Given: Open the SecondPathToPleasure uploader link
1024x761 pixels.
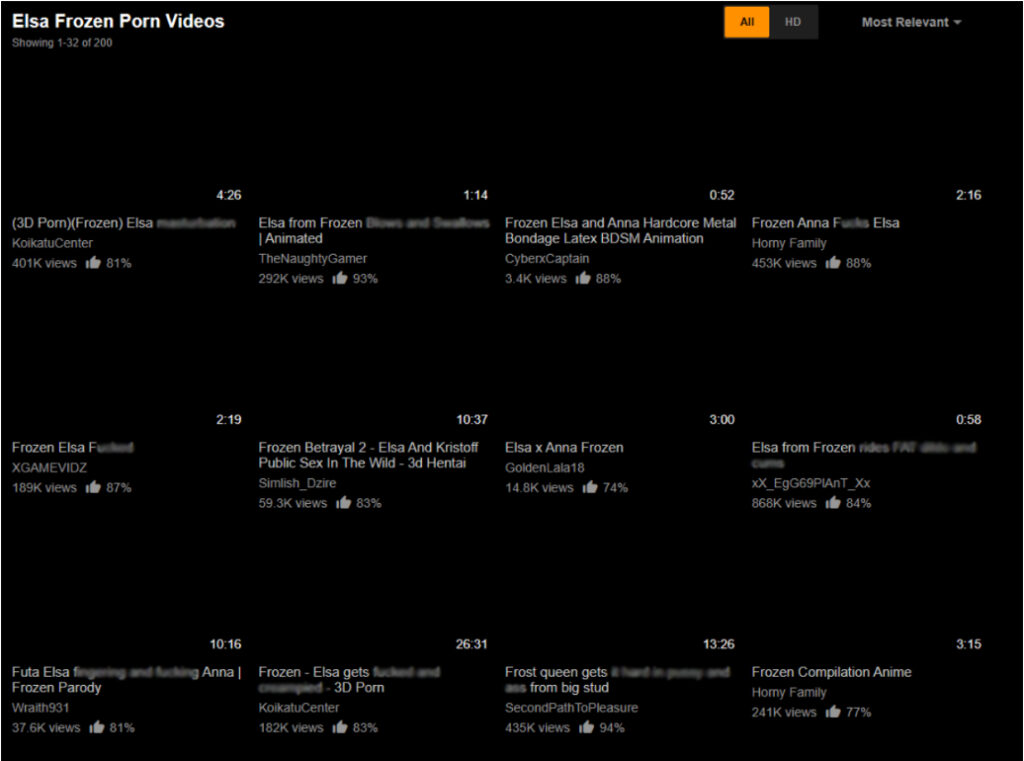Looking at the screenshot, I should 571,707.
